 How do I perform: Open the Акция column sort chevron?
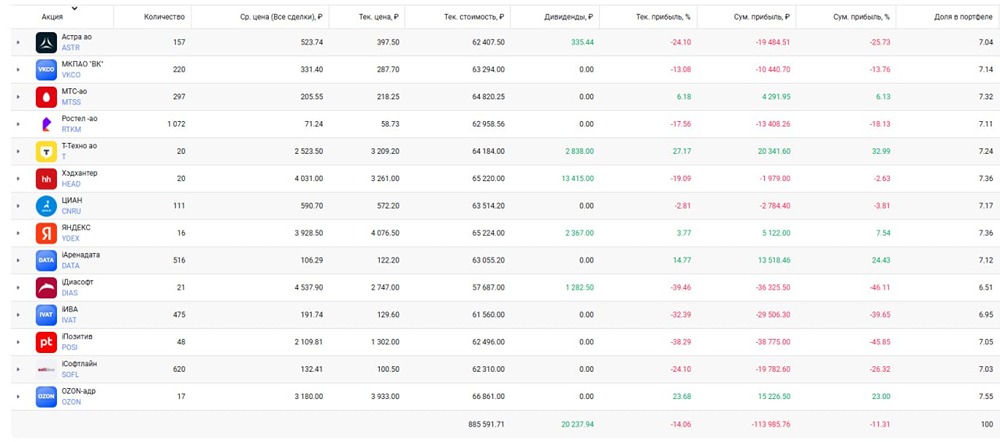point(75,8)
